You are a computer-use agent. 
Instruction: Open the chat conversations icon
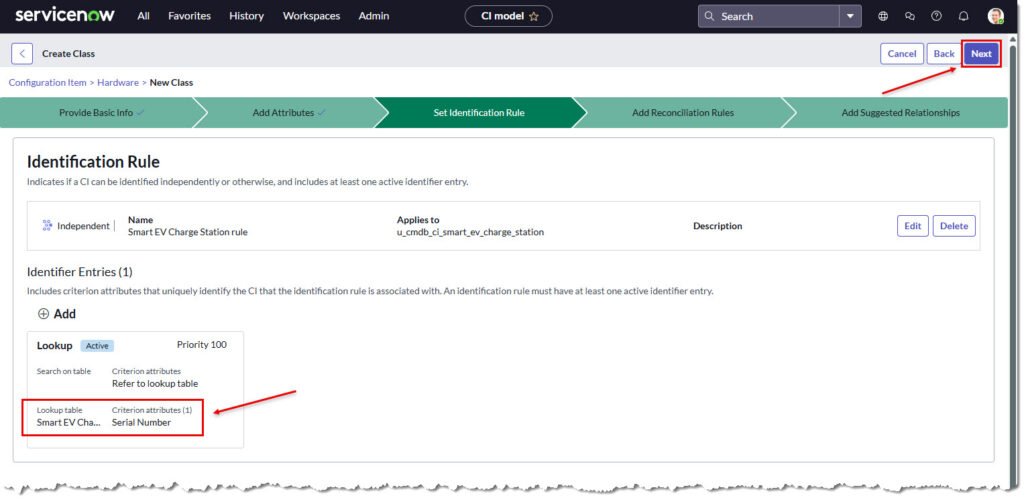910,16
